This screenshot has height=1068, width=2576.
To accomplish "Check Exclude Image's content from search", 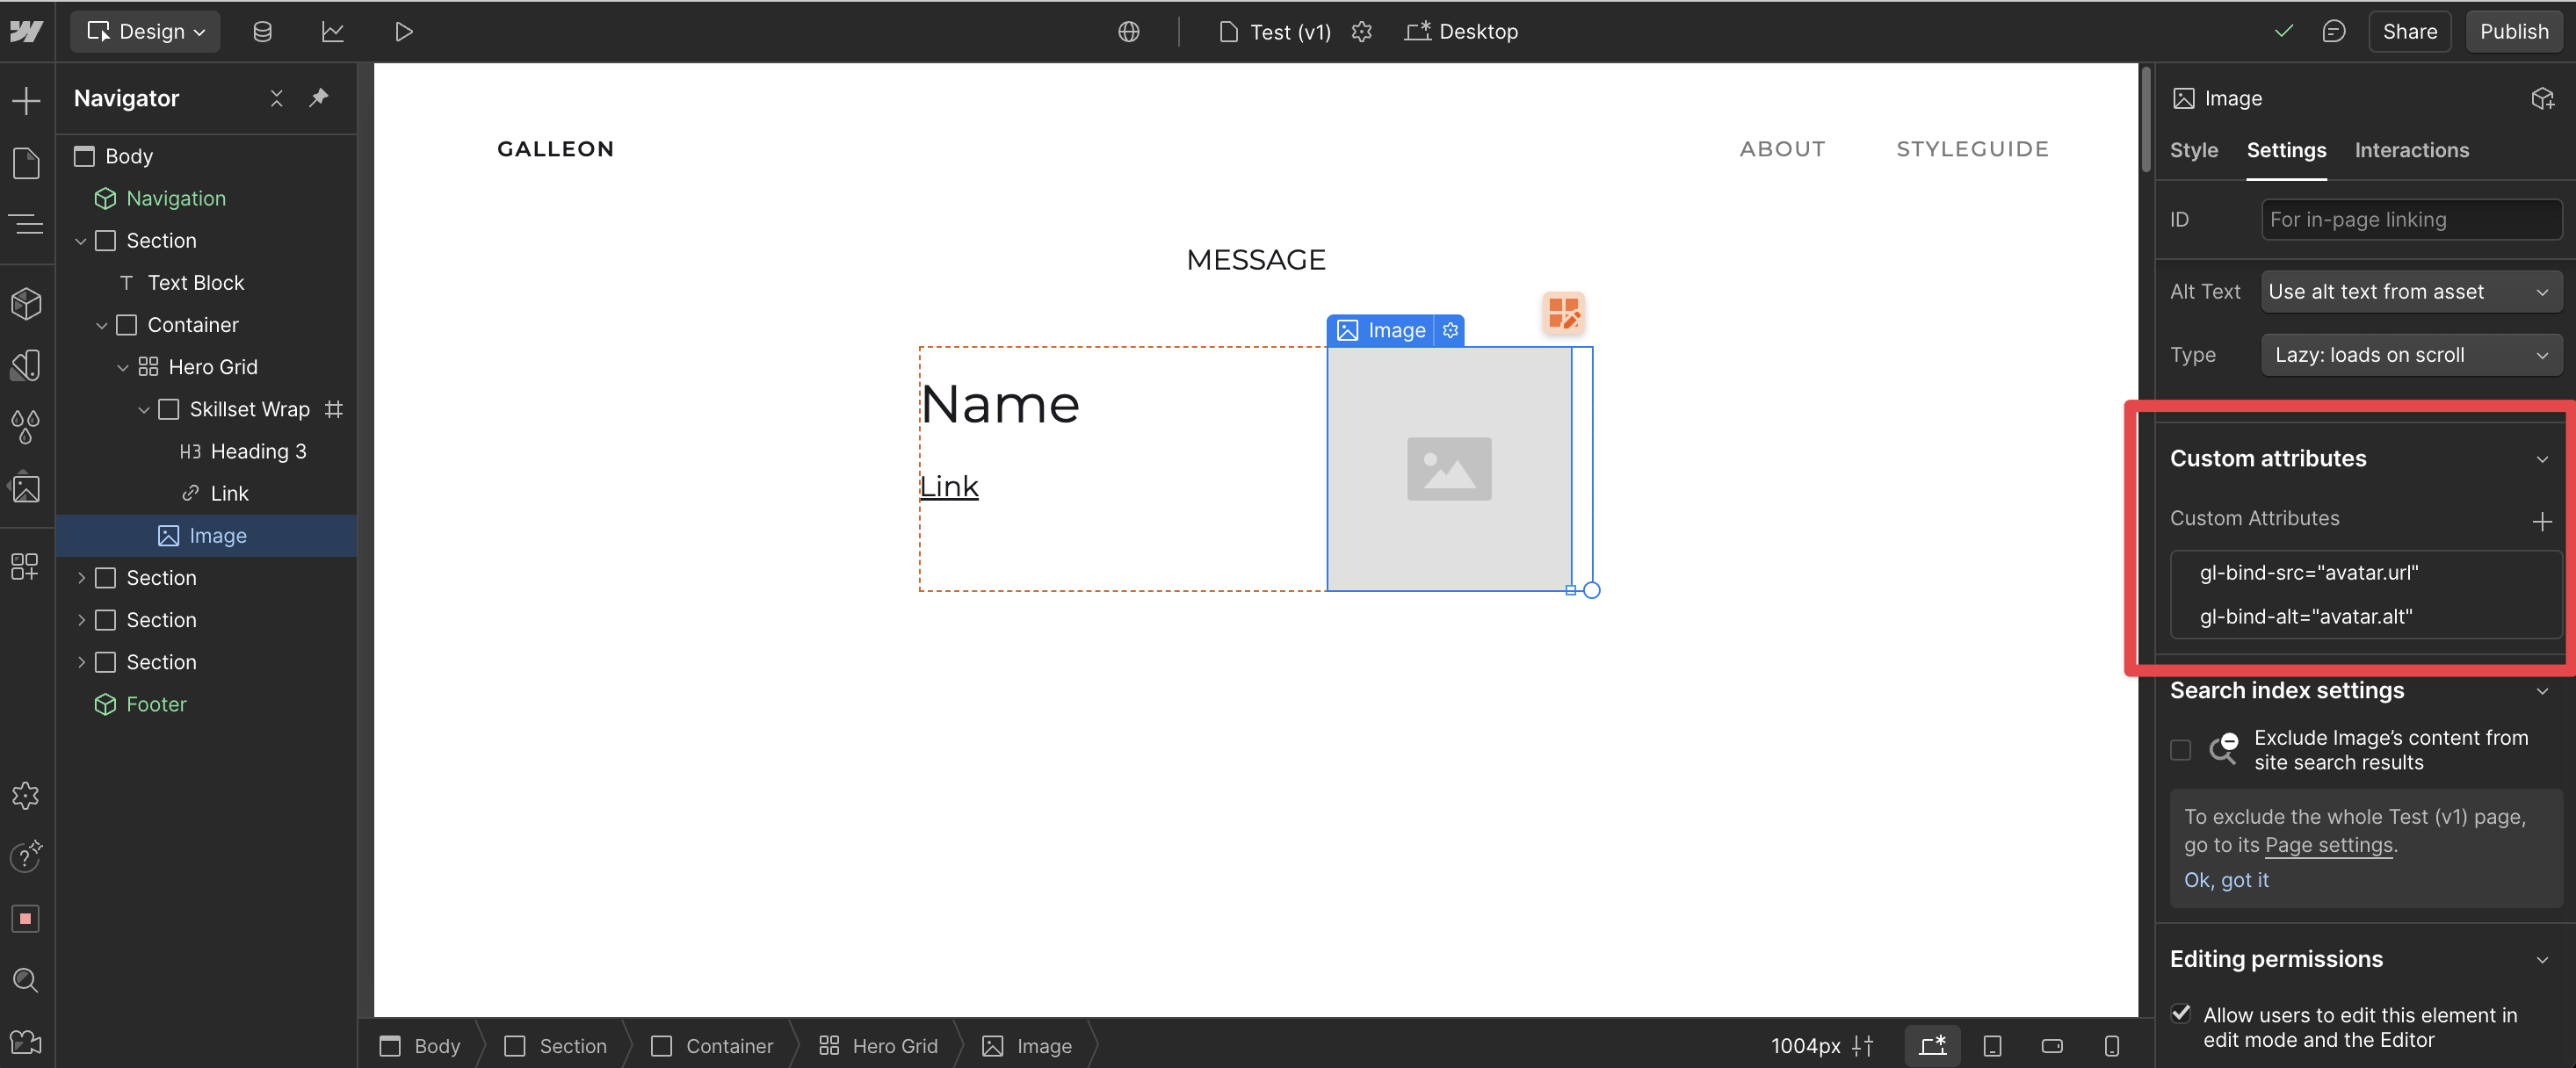I will click(x=2180, y=750).
